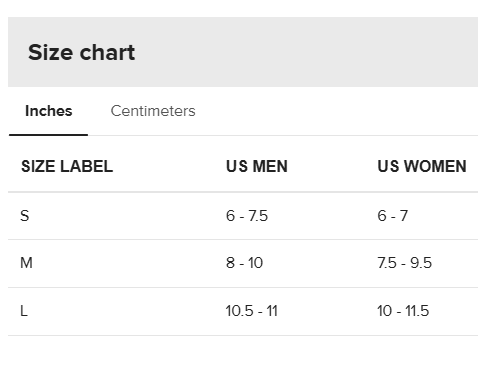Click the SIZE LABEL column header
The image size is (478, 376).
tap(67, 166)
